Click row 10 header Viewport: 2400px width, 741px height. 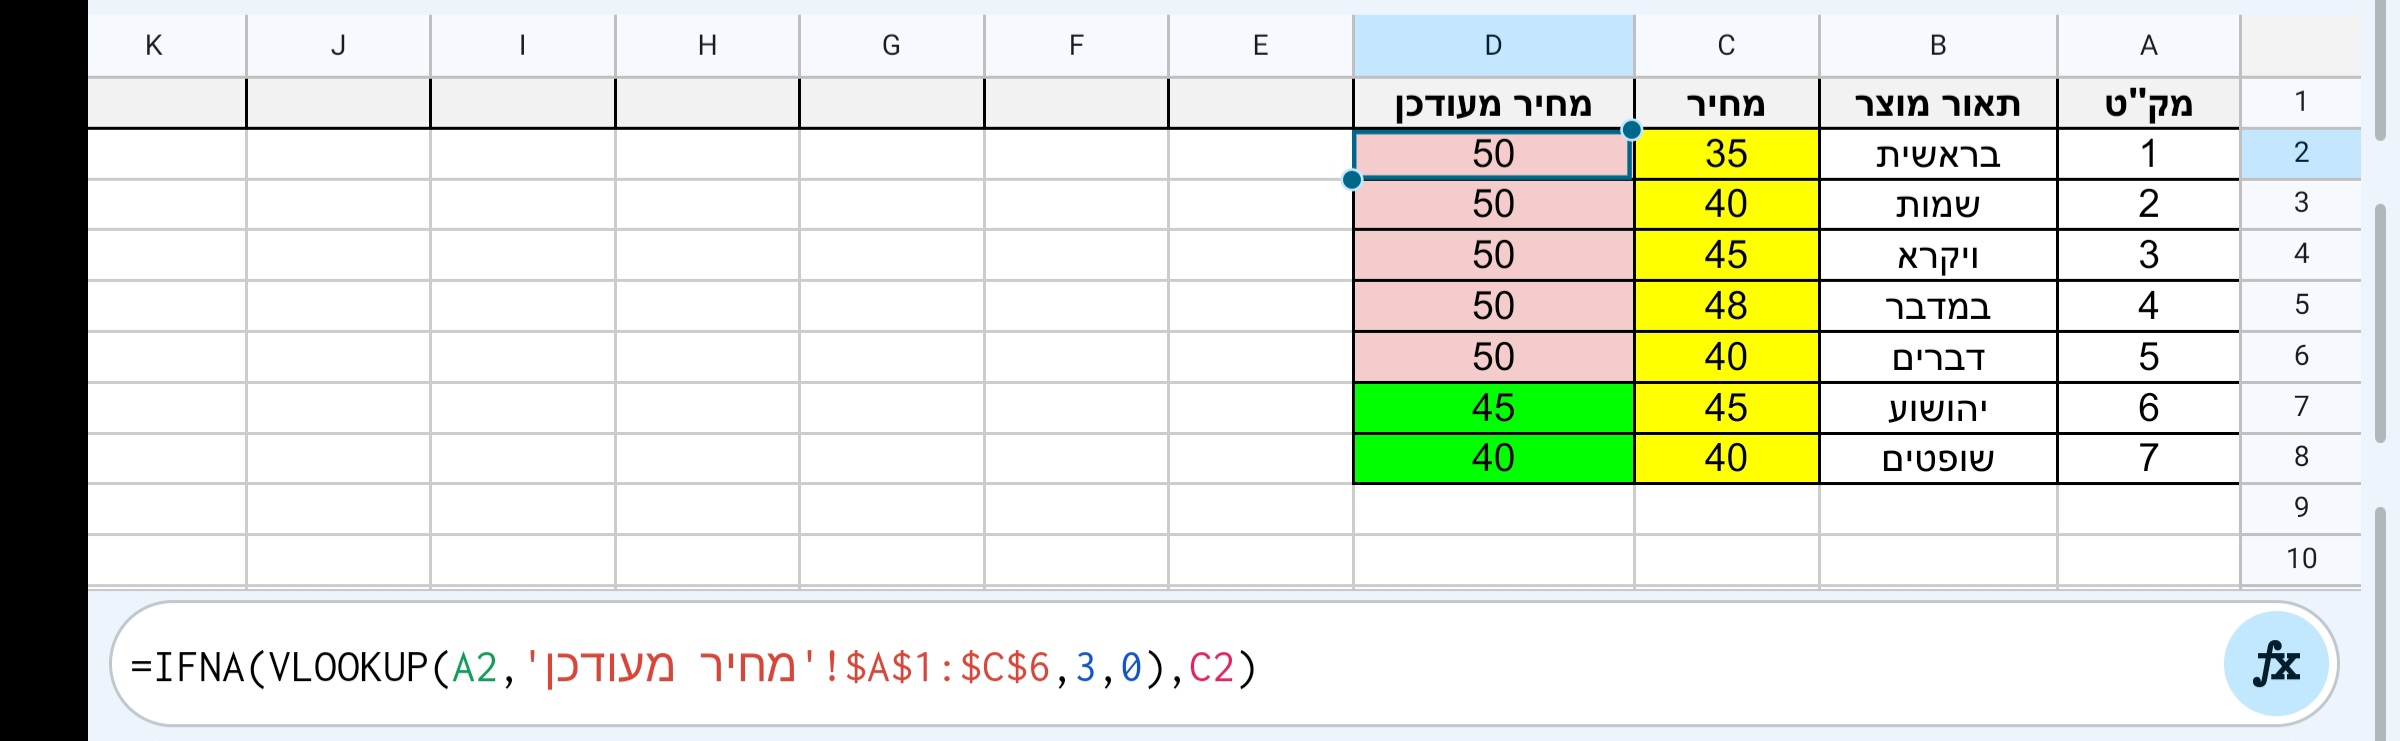2300,559
